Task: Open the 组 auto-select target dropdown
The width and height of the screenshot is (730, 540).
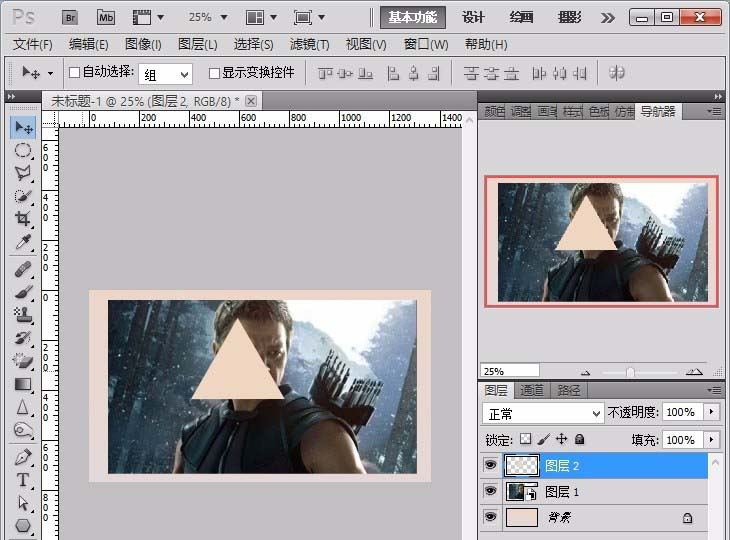Action: click(165, 74)
